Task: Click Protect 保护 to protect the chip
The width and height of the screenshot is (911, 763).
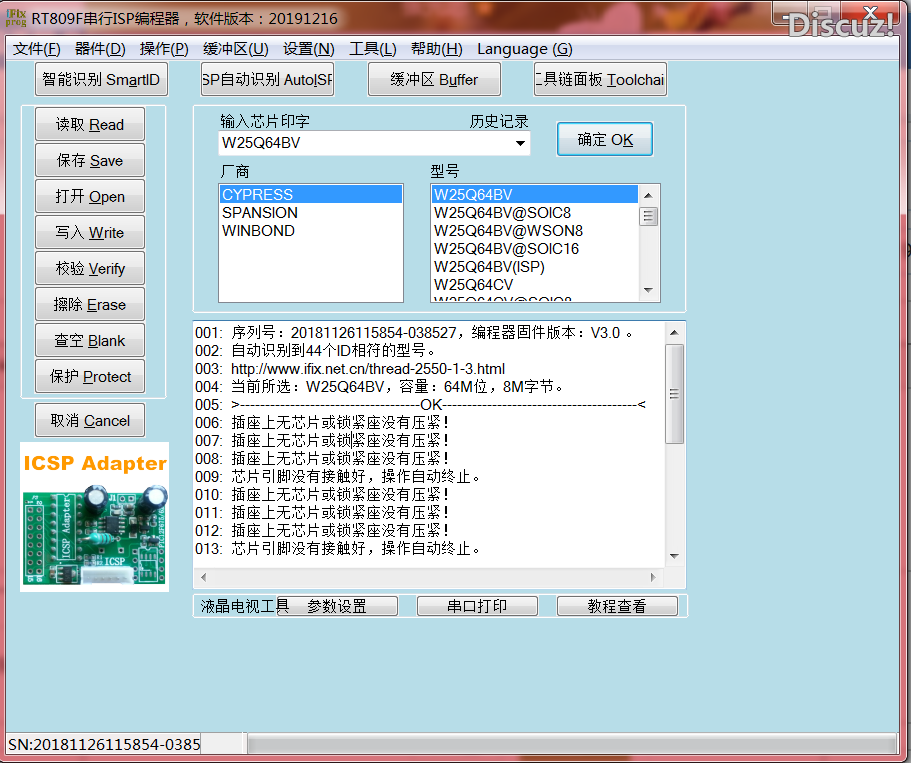Action: tap(89, 376)
